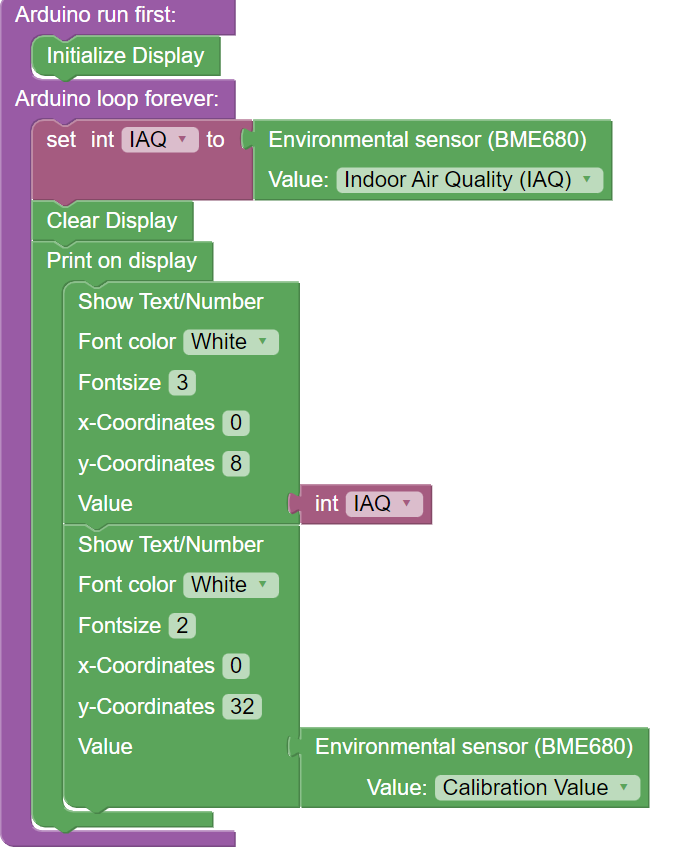The width and height of the screenshot is (689, 854).
Task: Click x-Coordinates 0 field in first text block
Action: tap(236, 423)
